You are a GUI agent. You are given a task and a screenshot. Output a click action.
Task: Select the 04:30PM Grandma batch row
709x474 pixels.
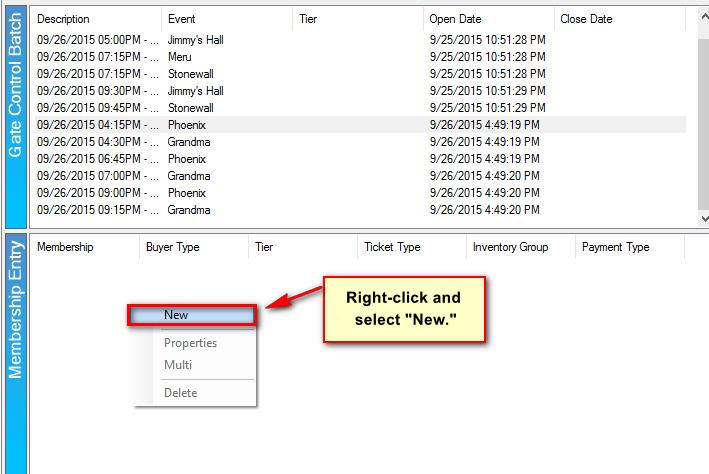coord(360,142)
